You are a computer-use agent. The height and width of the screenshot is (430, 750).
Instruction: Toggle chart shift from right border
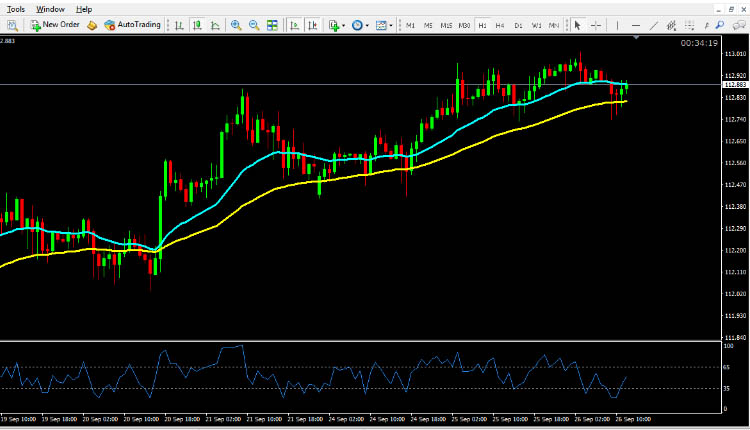coord(313,25)
